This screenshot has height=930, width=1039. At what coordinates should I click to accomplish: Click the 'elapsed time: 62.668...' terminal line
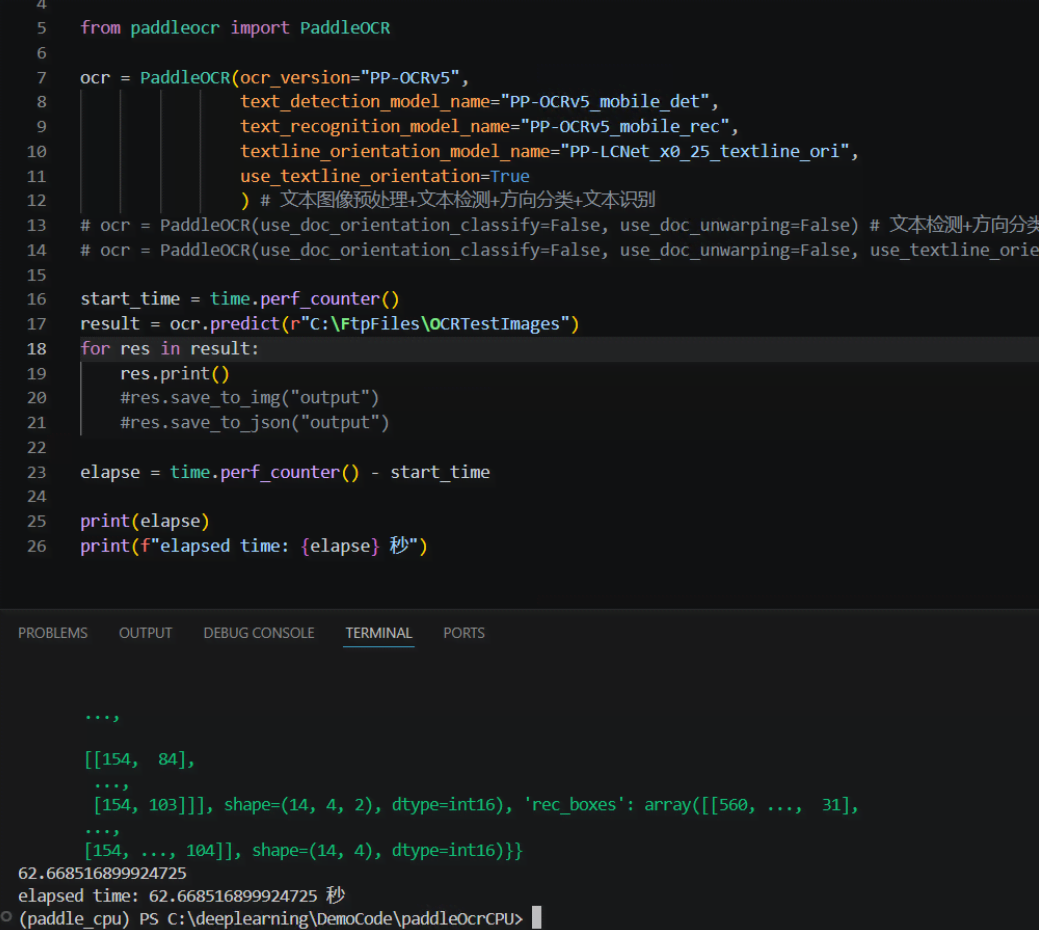point(182,896)
